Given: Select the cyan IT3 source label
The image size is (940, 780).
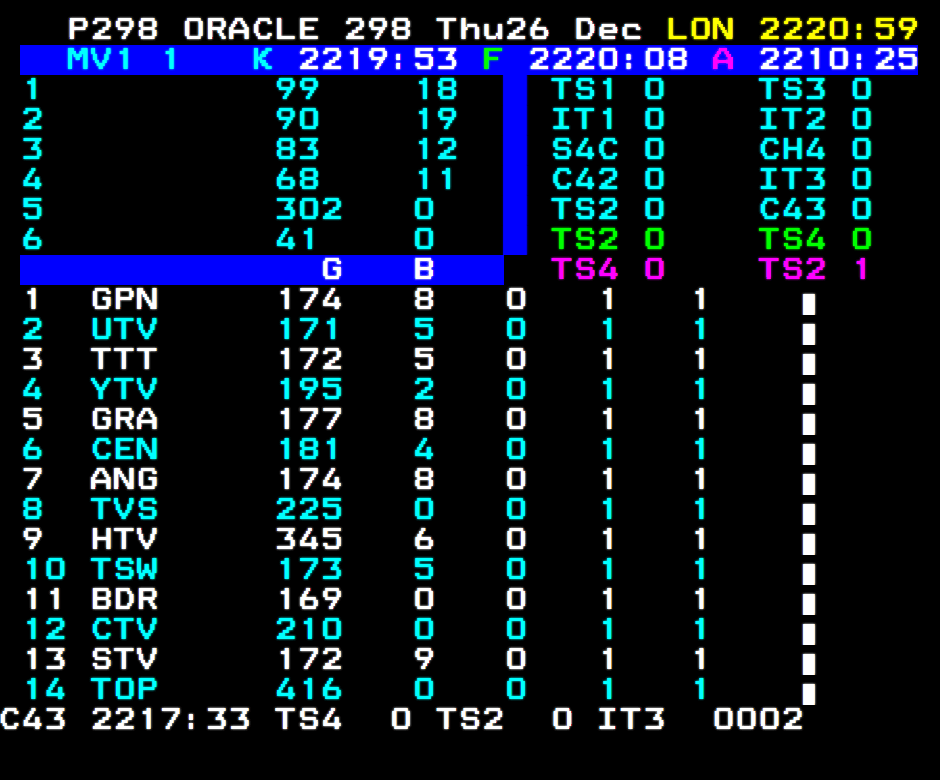Looking at the screenshot, I should (x=792, y=179).
